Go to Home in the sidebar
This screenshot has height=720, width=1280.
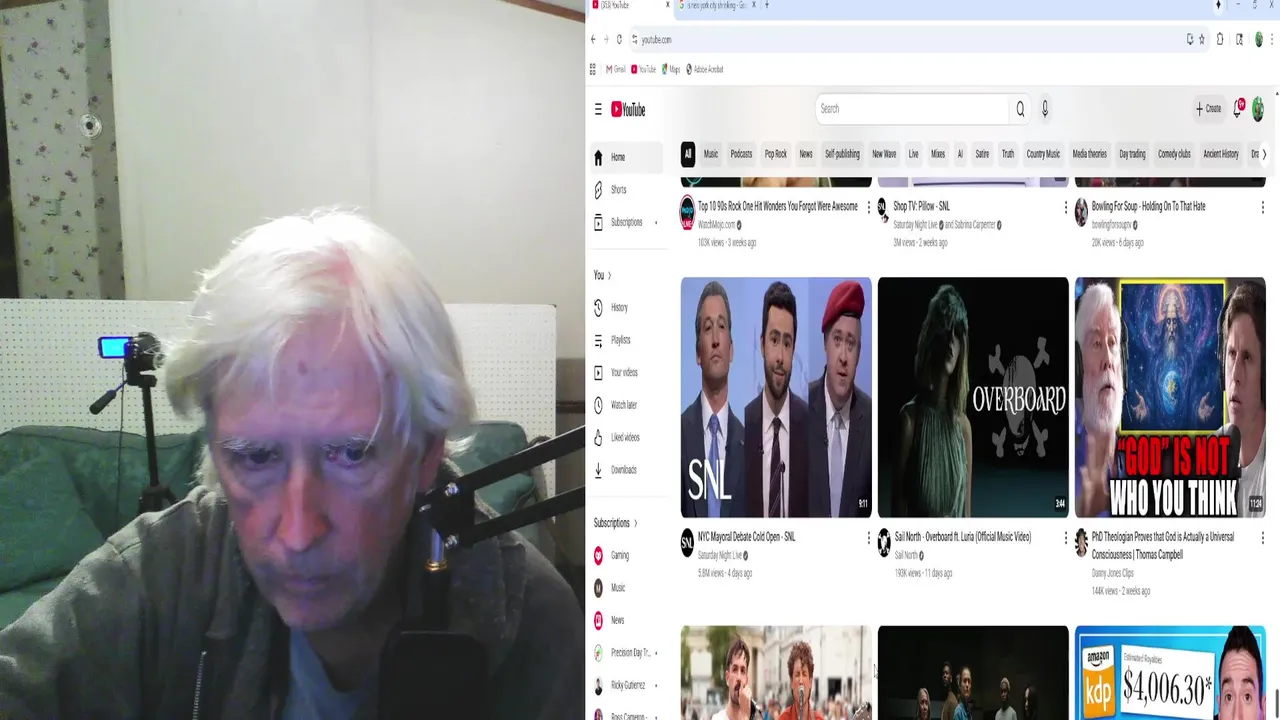pos(626,157)
